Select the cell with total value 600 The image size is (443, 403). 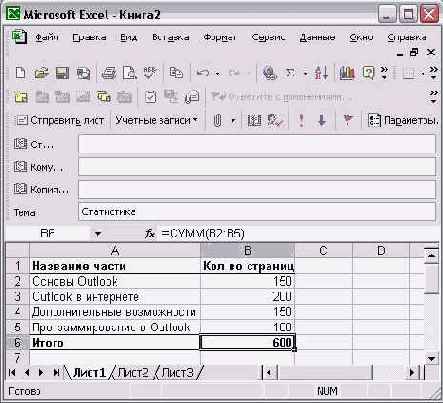247,342
